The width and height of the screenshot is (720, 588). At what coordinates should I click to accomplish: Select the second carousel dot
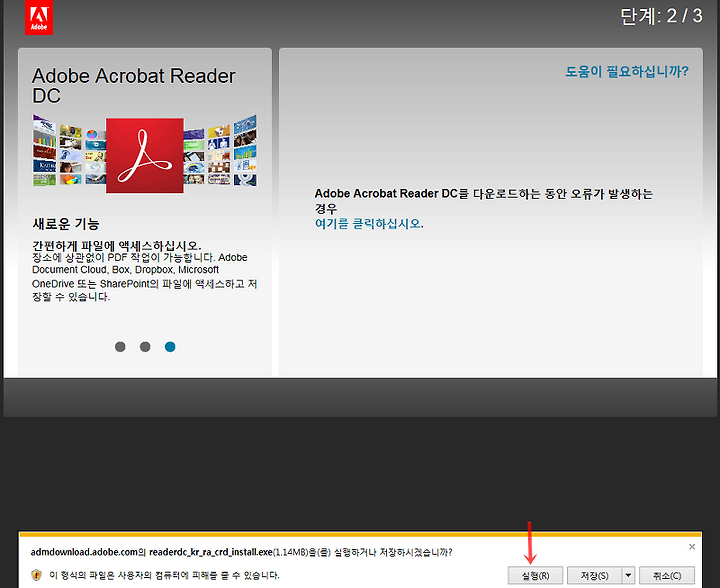coord(145,347)
